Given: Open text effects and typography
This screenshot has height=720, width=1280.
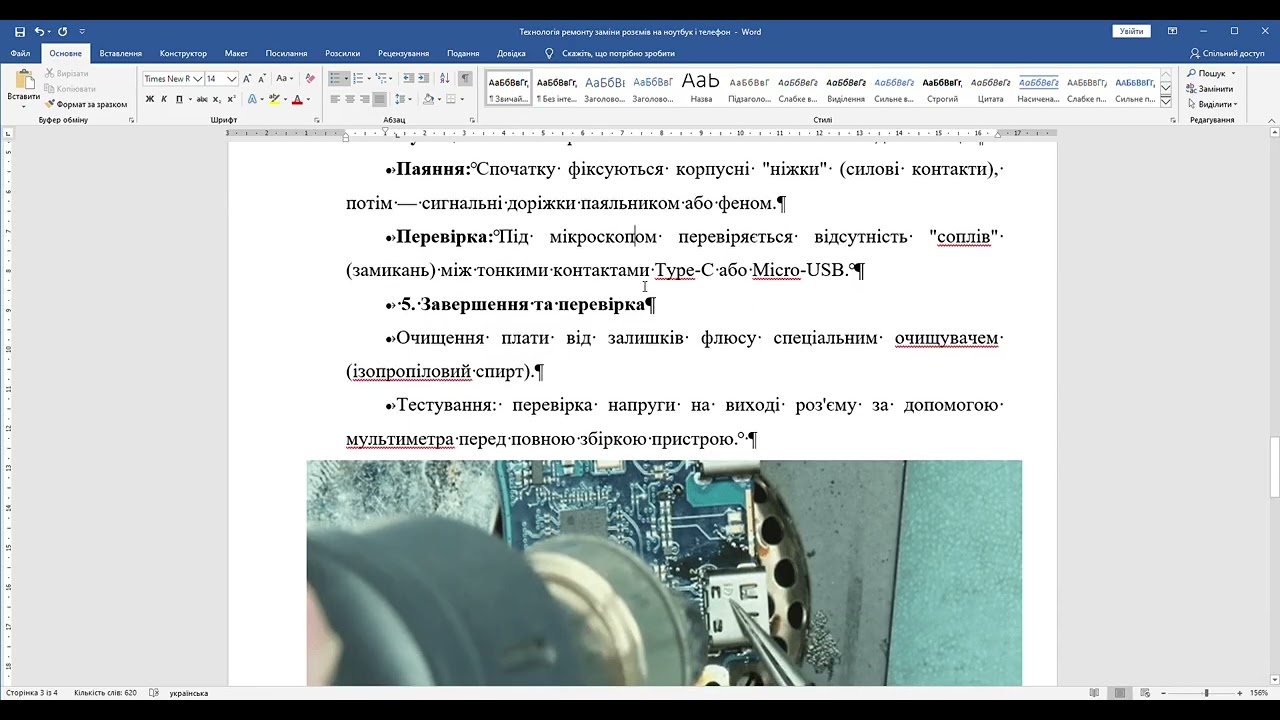Looking at the screenshot, I should (x=254, y=99).
